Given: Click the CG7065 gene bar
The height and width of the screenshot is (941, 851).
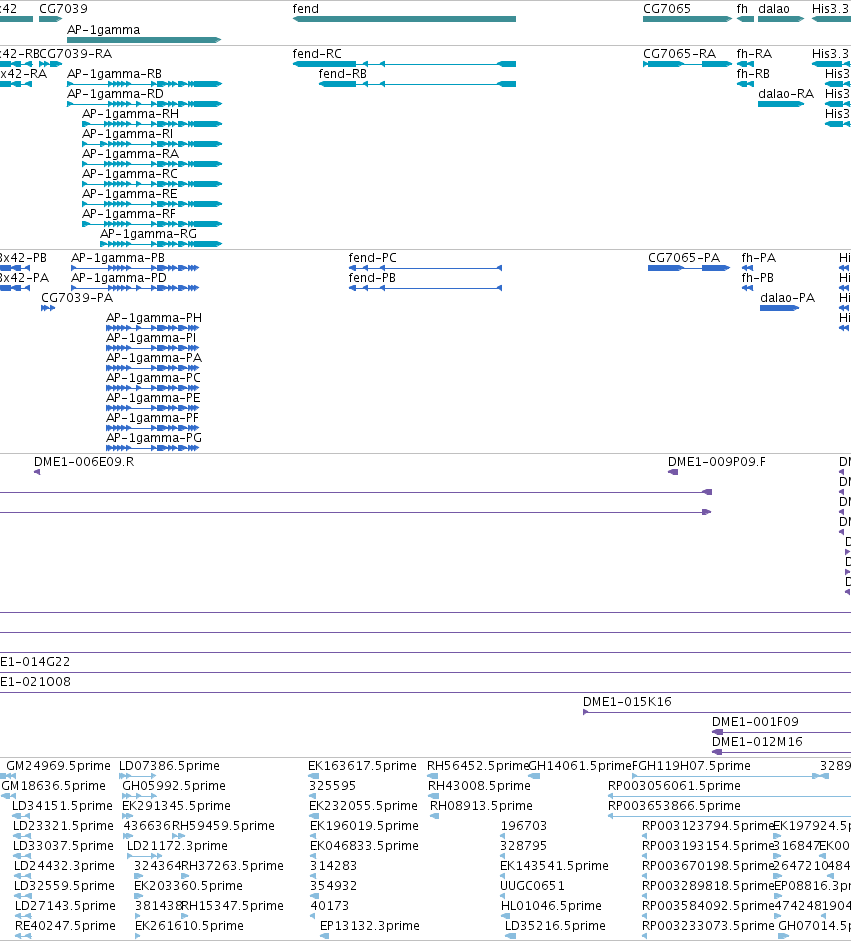Looking at the screenshot, I should [x=687, y=19].
